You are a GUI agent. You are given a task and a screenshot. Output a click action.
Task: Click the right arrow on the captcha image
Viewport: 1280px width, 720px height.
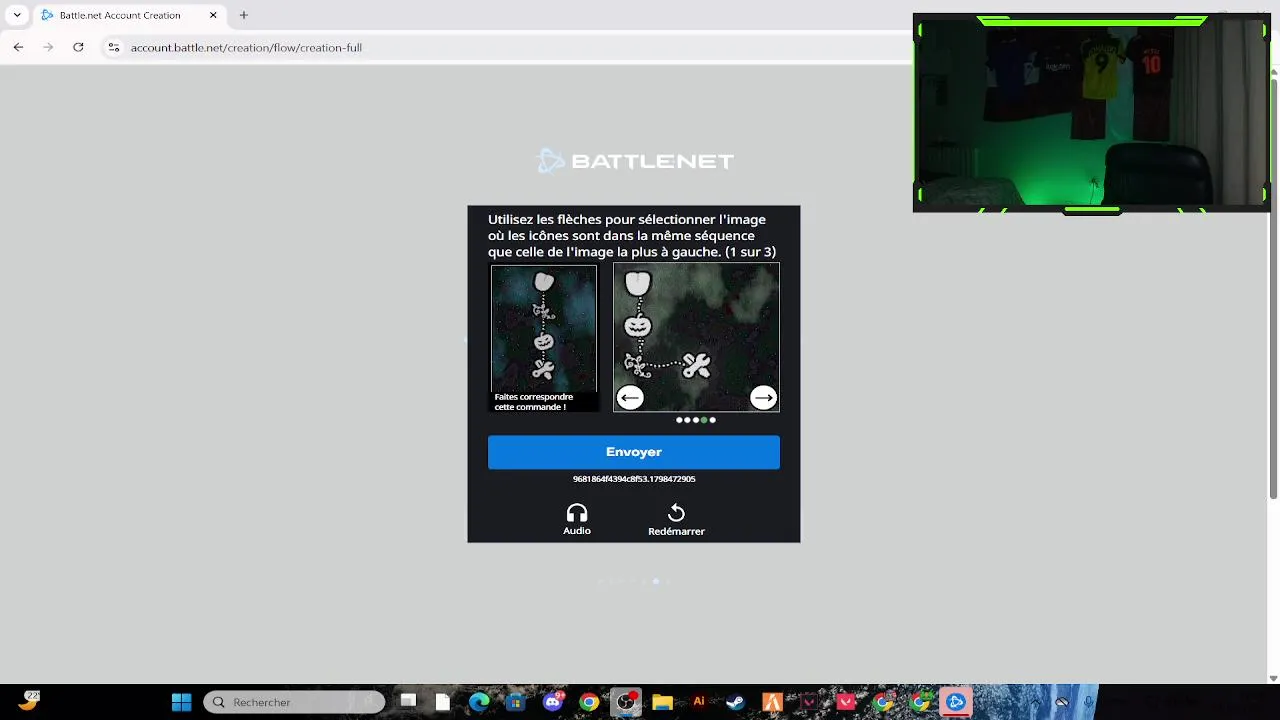pyautogui.click(x=763, y=398)
